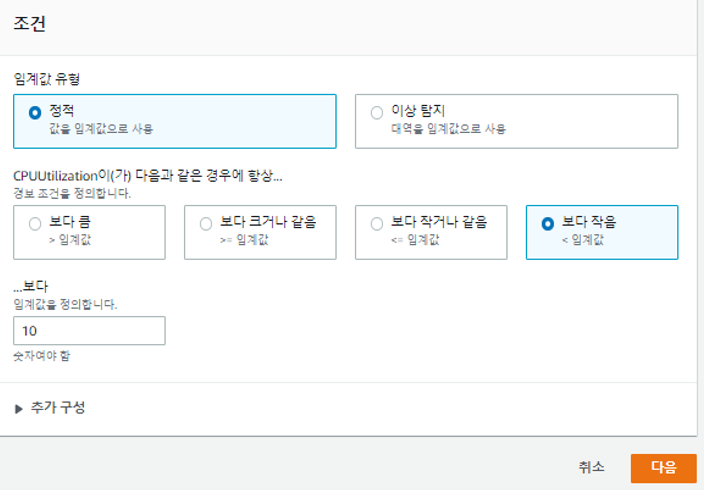704x490 pixels.
Task: Click the 경보 조건을 정의합니다 description
Action: click(72, 194)
